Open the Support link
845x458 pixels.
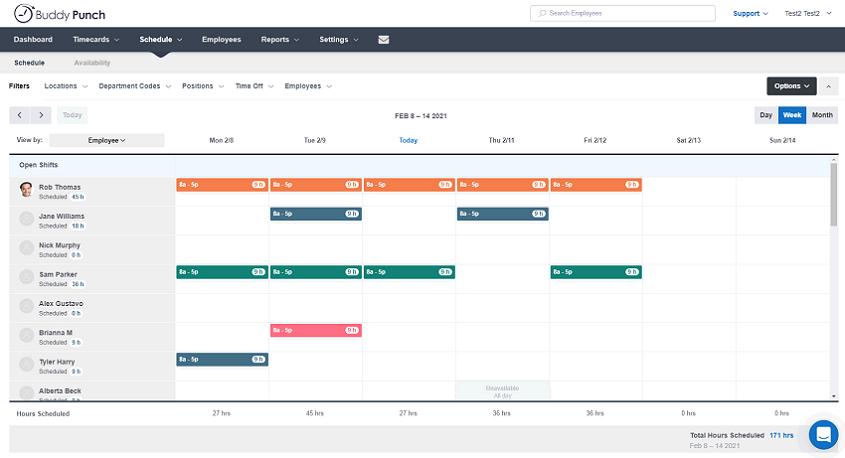click(x=750, y=13)
